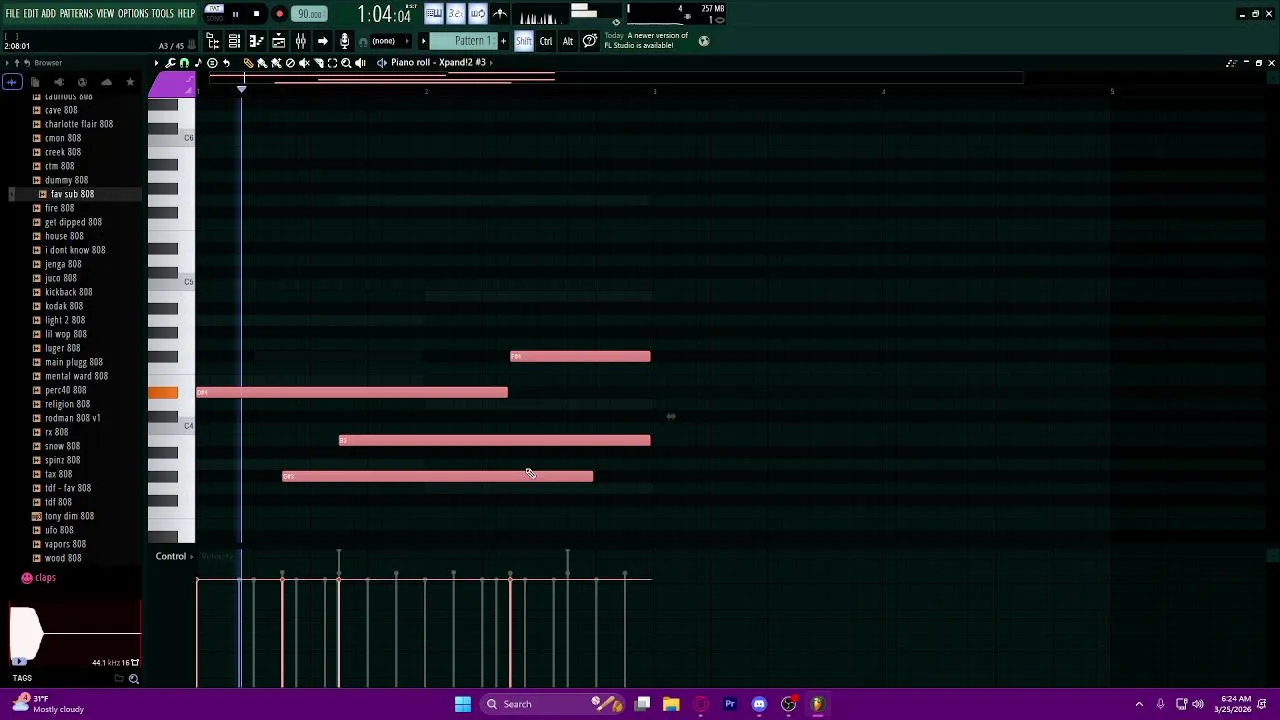
Task: Open the piano roll main menu arrow
Action: tap(156, 63)
